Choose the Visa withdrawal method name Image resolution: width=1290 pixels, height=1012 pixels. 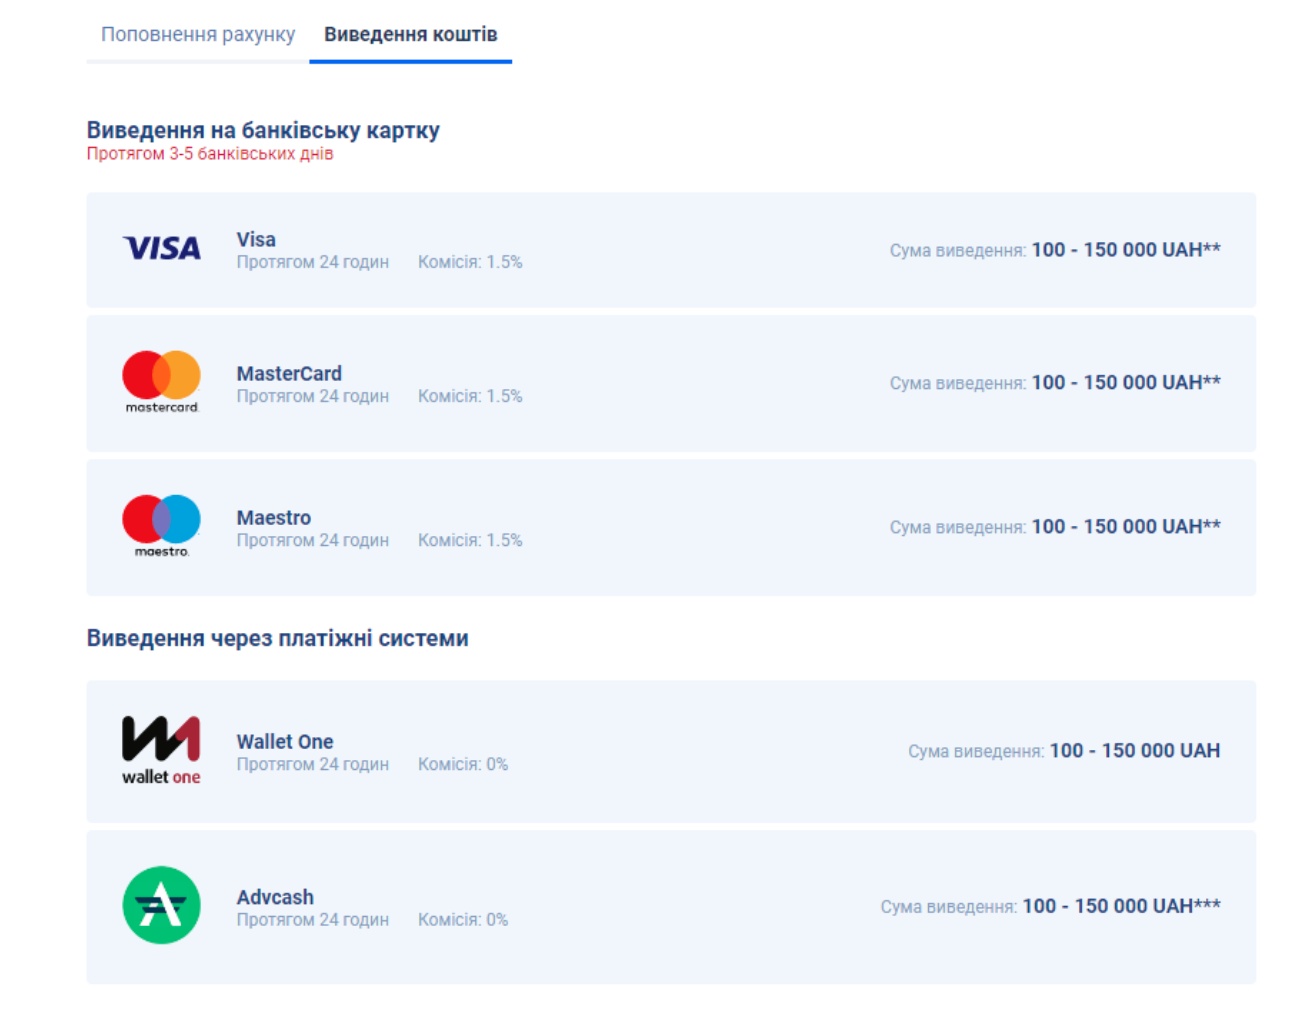click(256, 239)
